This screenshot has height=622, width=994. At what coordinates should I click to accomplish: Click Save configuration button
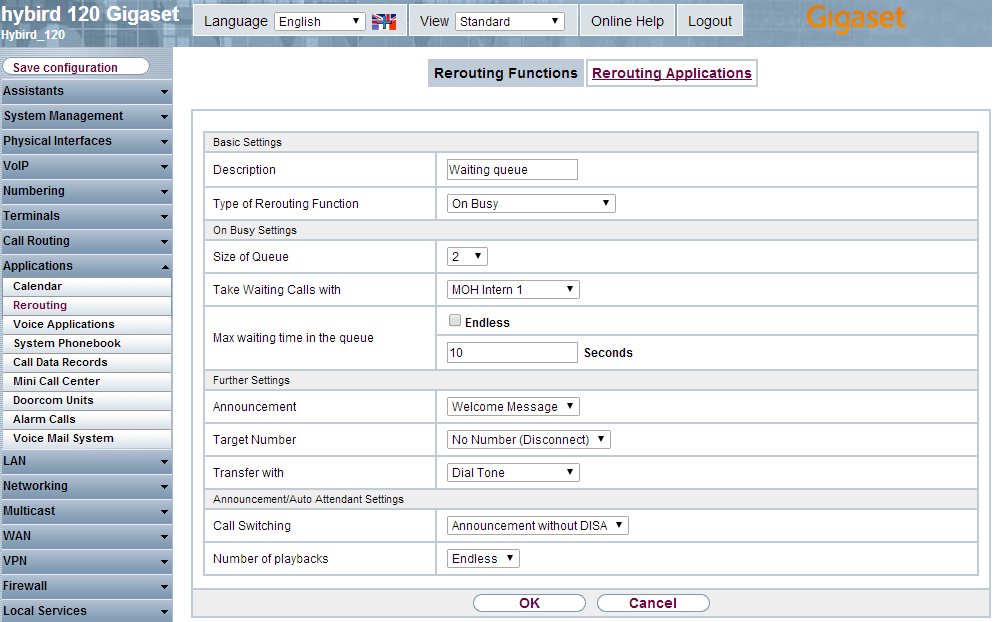pos(76,67)
